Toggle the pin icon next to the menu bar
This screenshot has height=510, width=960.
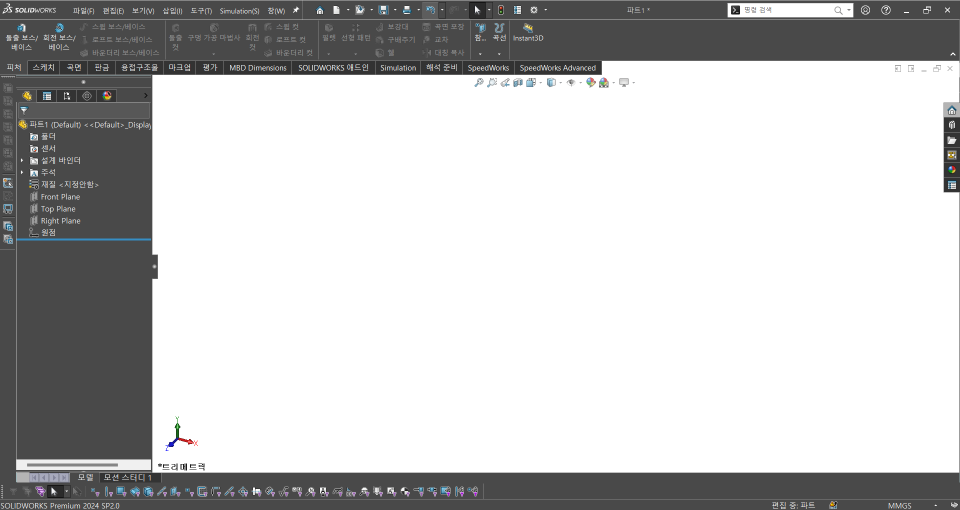coord(296,10)
